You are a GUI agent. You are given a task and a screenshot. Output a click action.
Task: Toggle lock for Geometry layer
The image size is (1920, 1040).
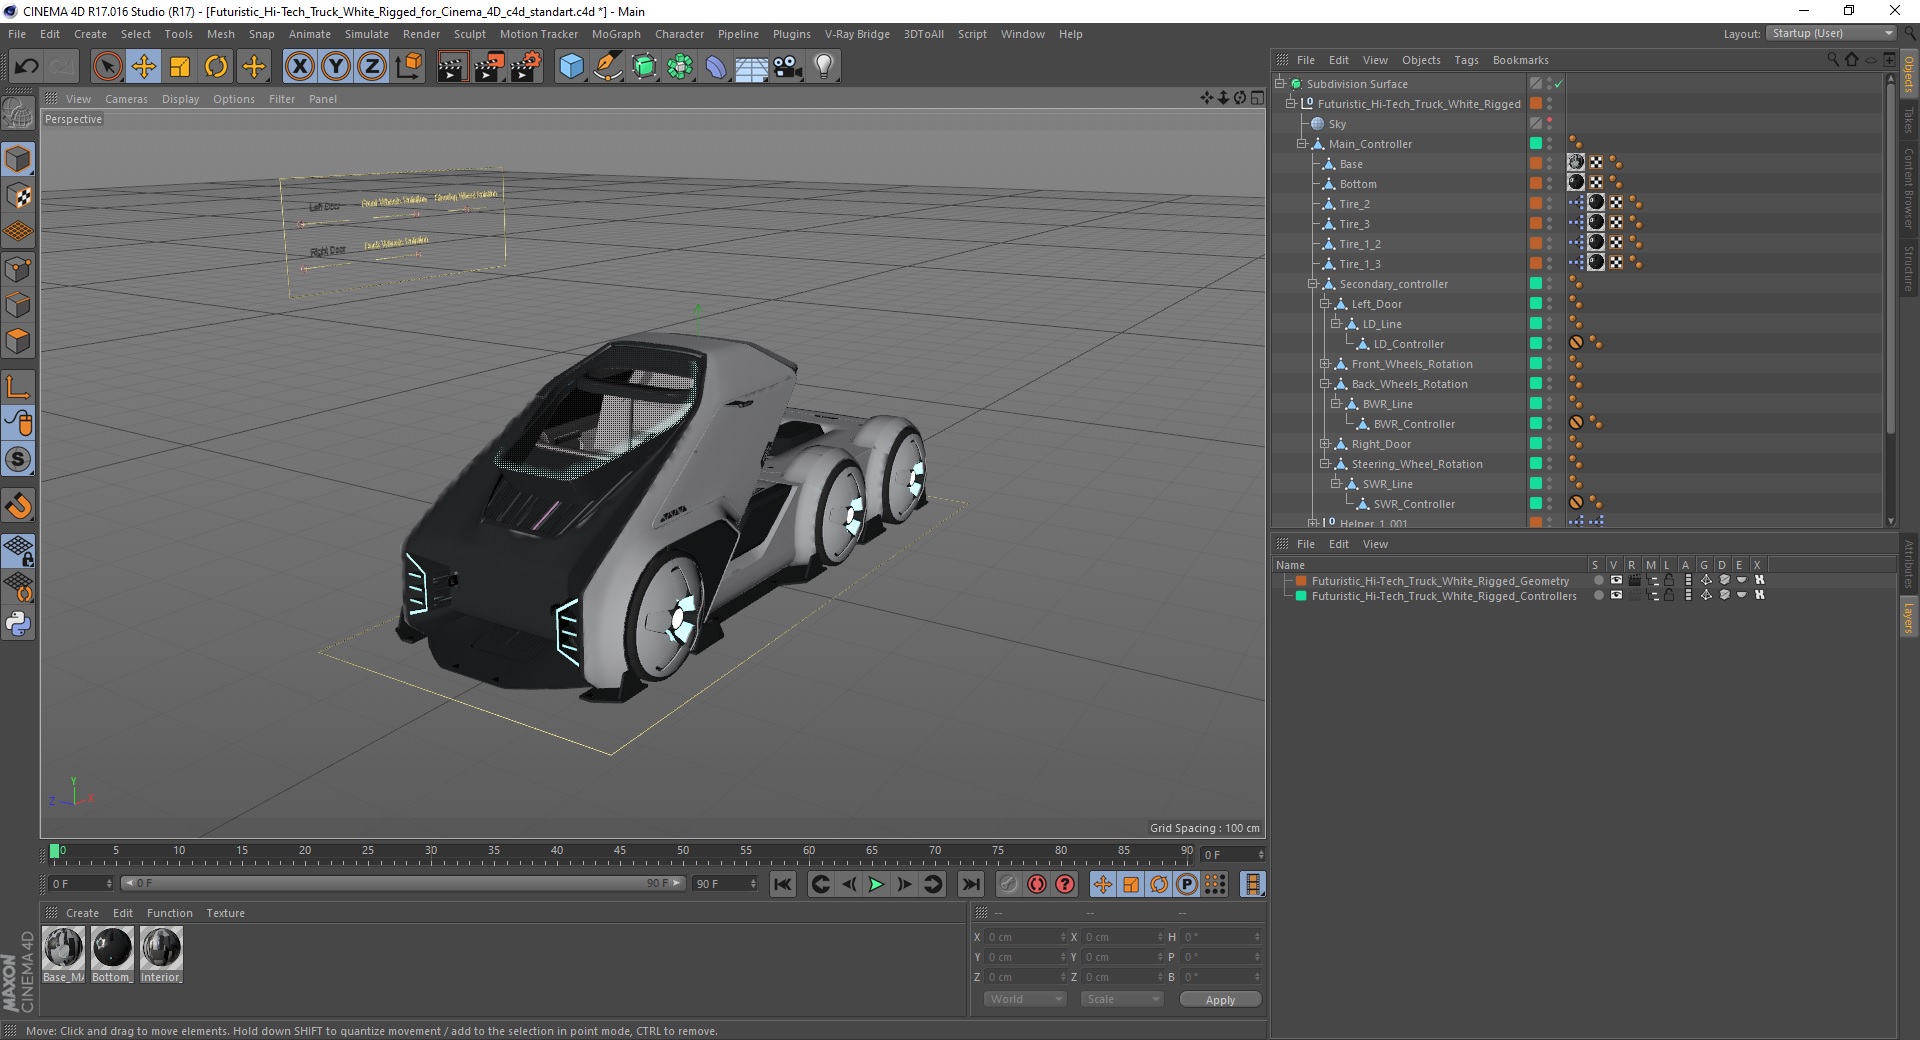[x=1668, y=580]
